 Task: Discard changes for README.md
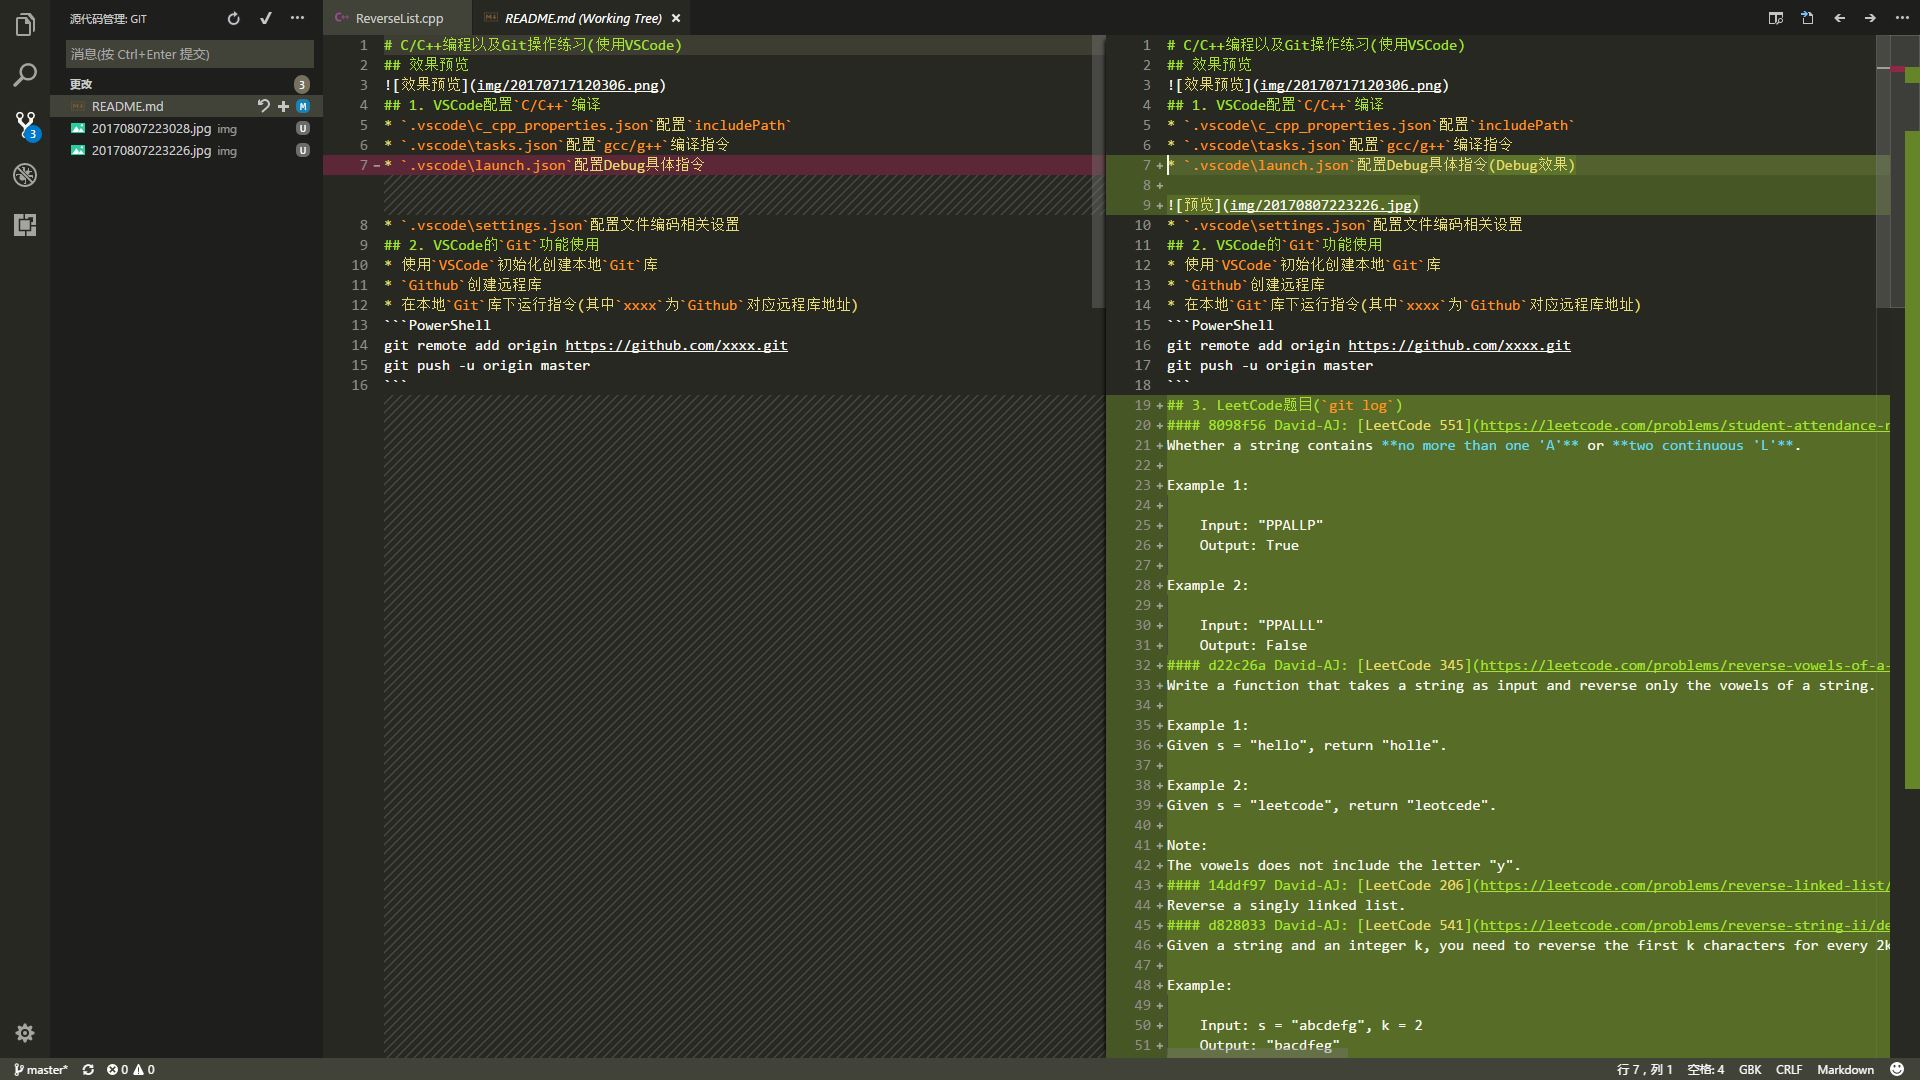click(x=264, y=106)
